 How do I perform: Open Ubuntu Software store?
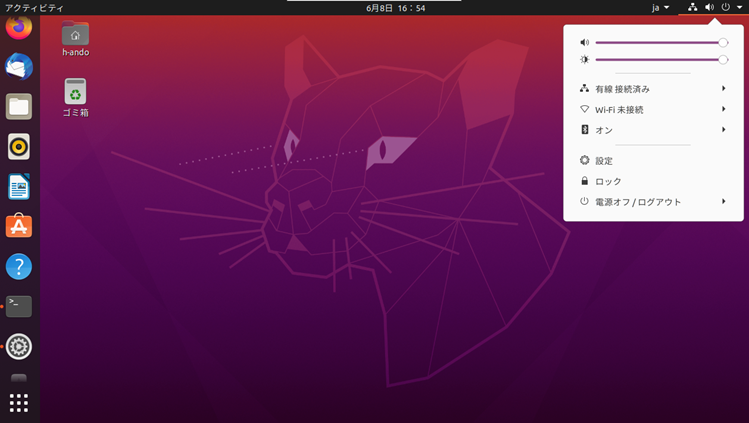(x=19, y=226)
